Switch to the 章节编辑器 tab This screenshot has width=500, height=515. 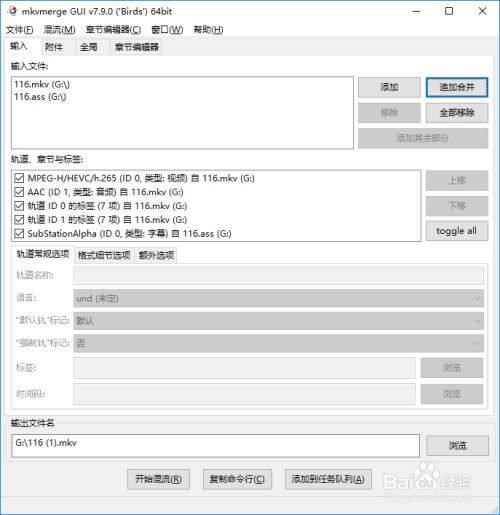click(x=137, y=47)
